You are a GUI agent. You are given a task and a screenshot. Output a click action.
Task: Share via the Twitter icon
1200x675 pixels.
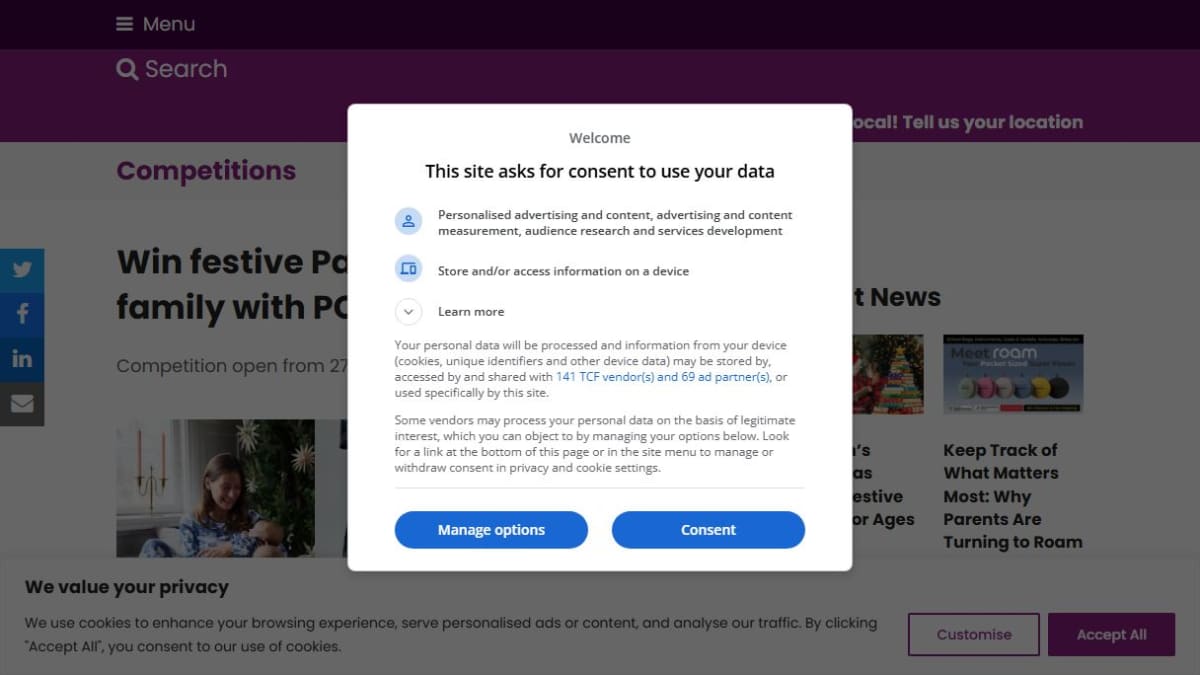click(22, 270)
